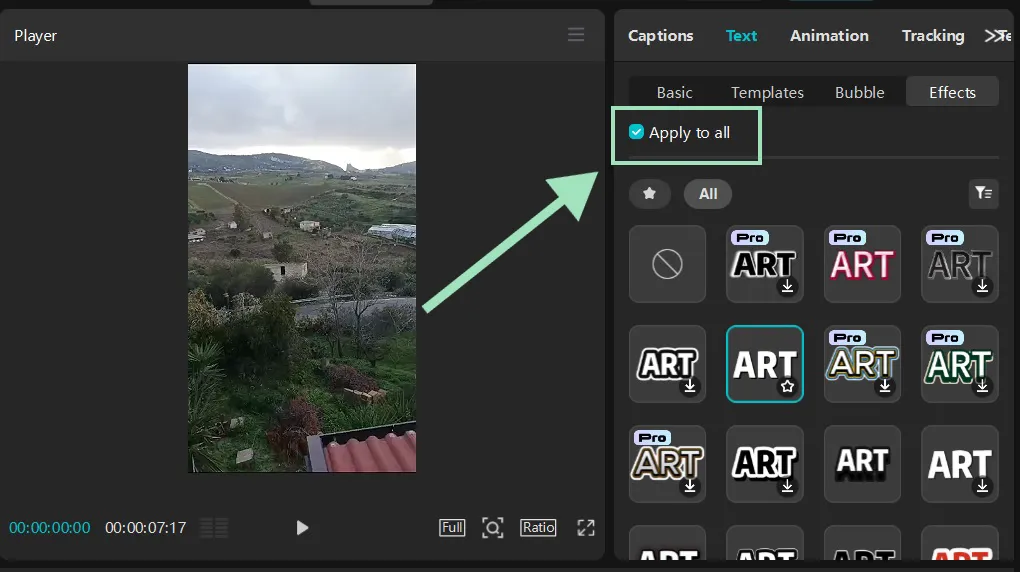Select the small white ART effect with black shadow
The image size is (1020, 572).
tap(862, 464)
